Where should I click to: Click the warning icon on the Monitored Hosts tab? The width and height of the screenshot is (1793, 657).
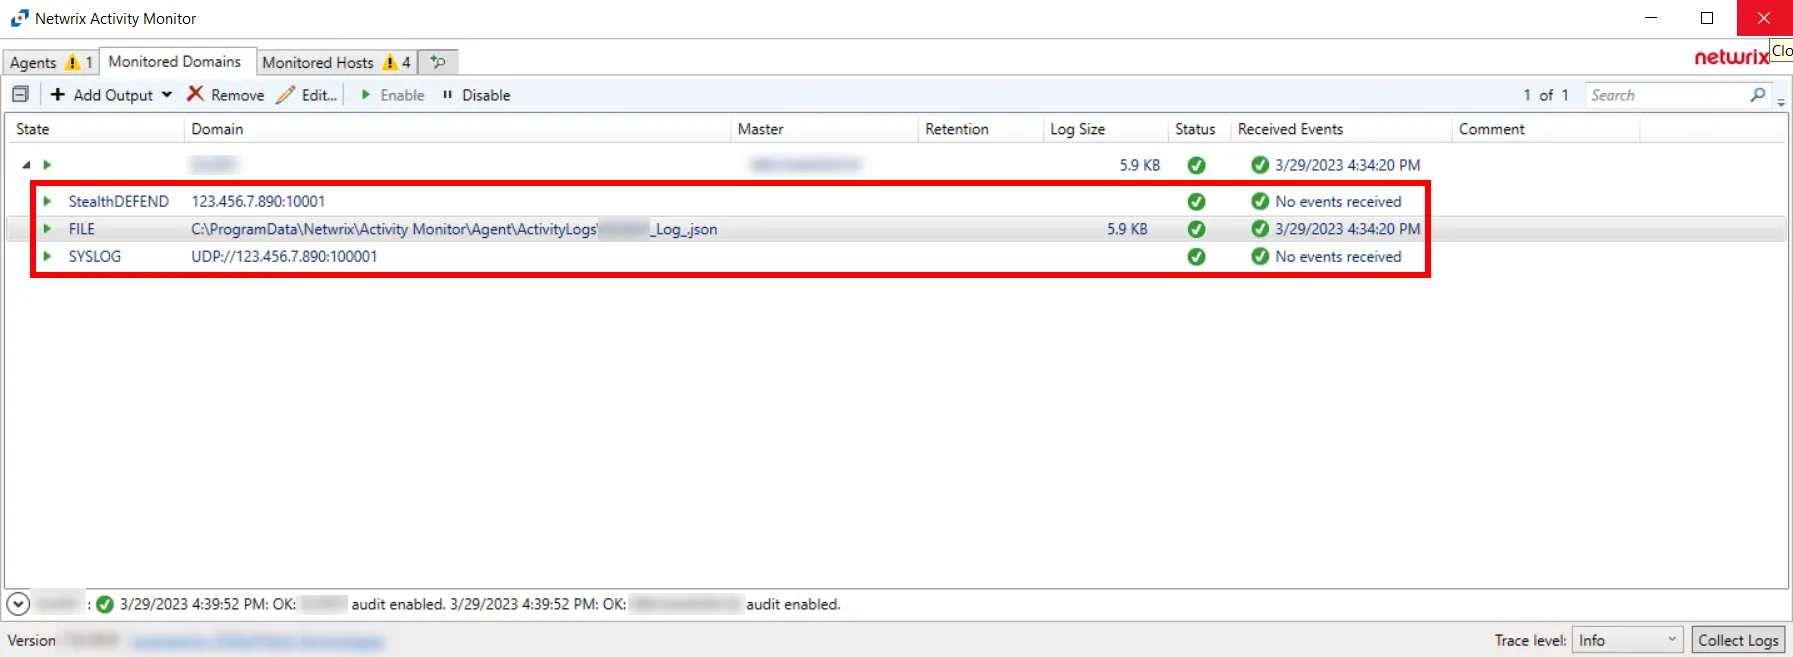point(390,62)
